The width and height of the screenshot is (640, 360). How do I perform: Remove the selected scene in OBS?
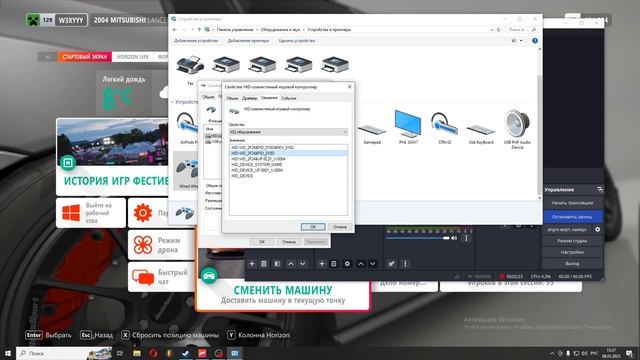click(264, 264)
